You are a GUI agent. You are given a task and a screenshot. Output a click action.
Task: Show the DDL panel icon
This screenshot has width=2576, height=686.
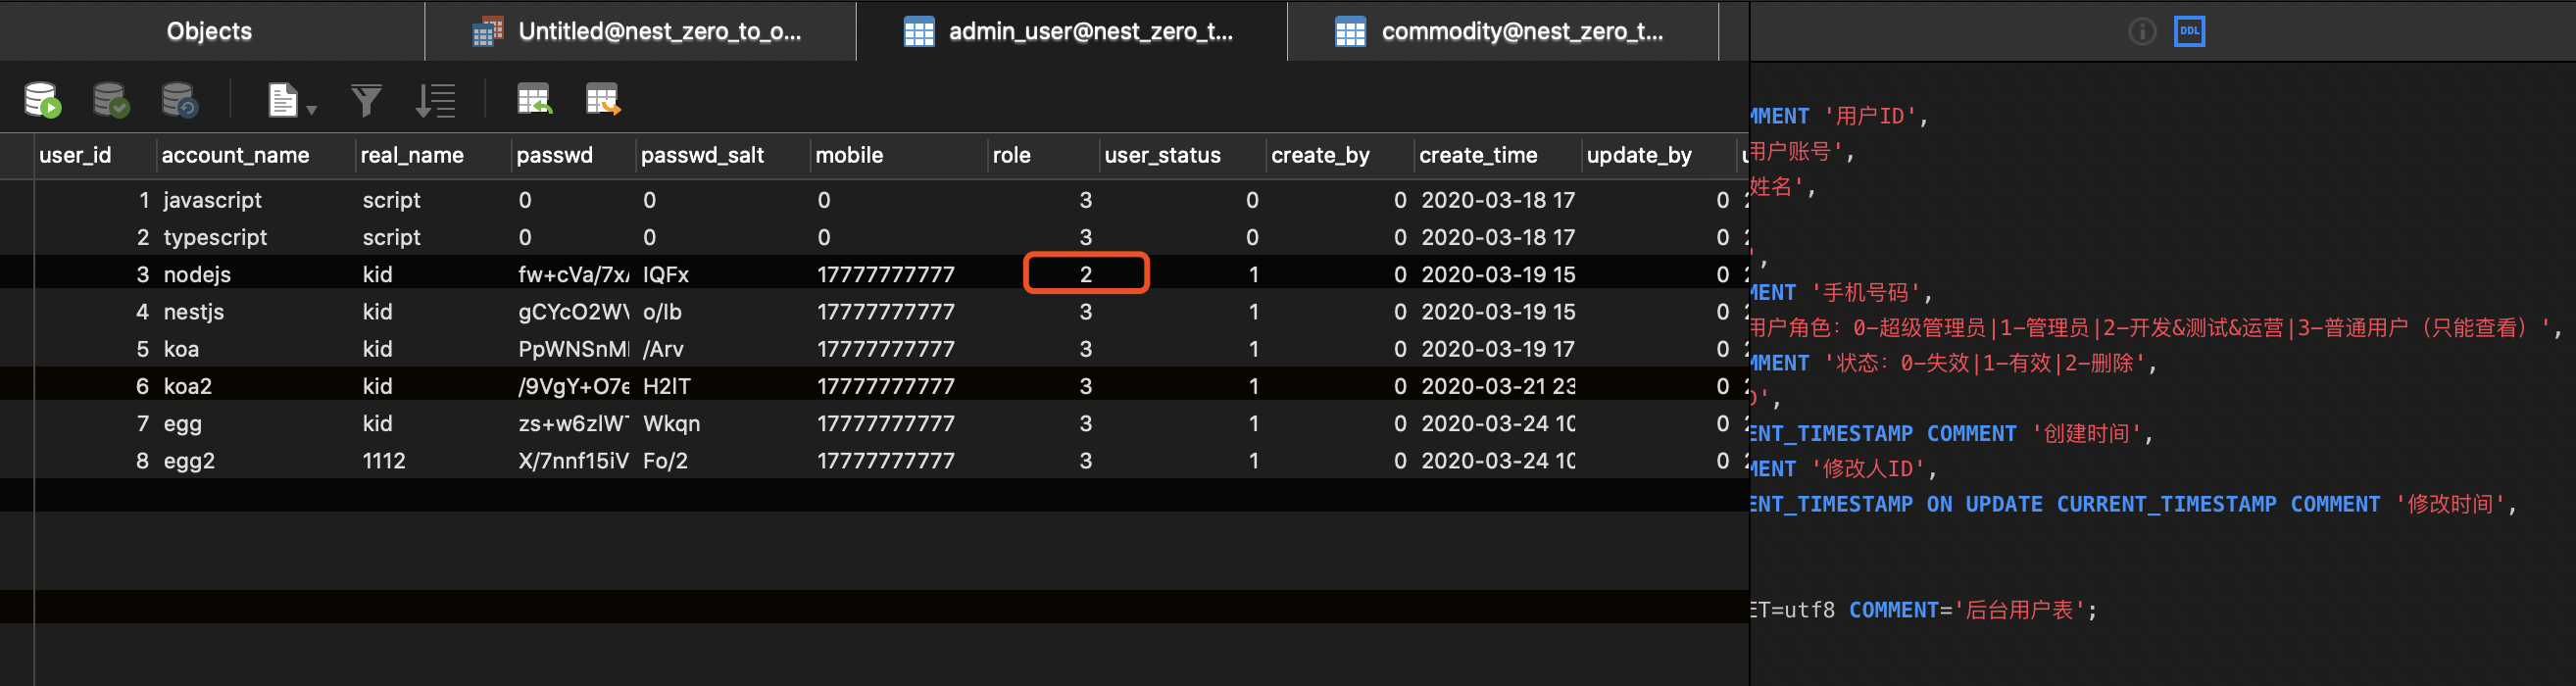tap(2190, 31)
